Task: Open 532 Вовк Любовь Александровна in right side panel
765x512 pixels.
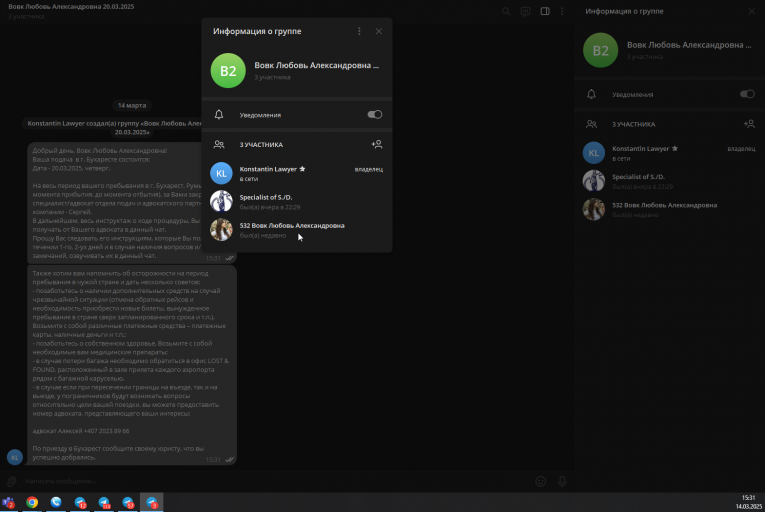Action: point(669,209)
